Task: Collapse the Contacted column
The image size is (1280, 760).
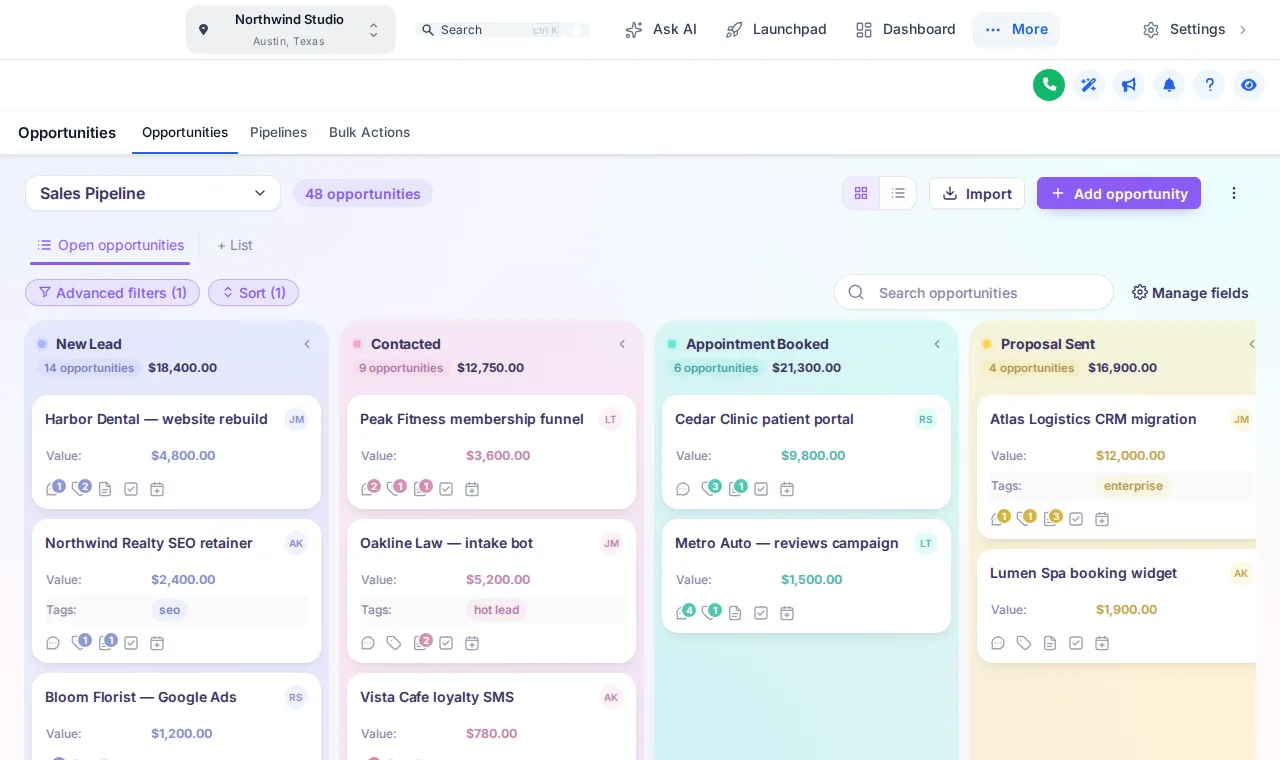Action: [x=622, y=344]
